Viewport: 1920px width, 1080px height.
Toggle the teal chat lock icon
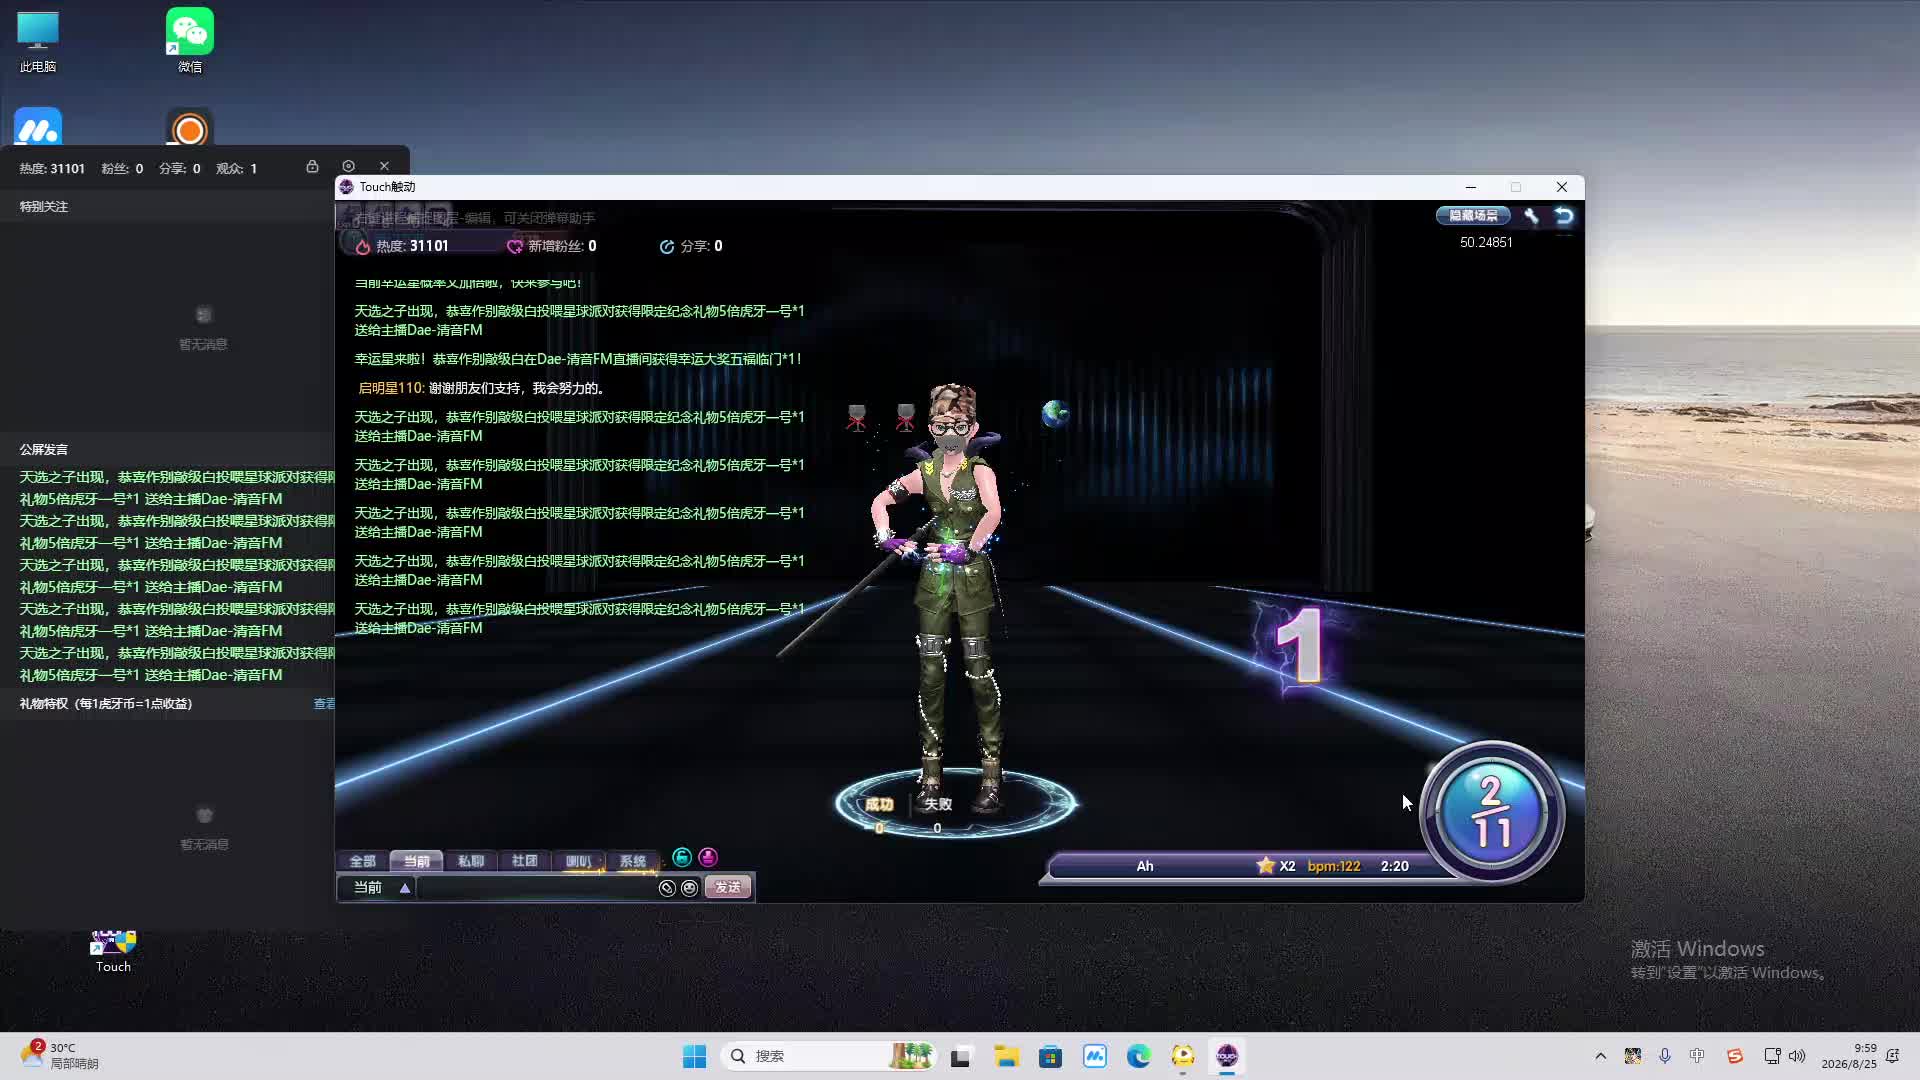[682, 857]
